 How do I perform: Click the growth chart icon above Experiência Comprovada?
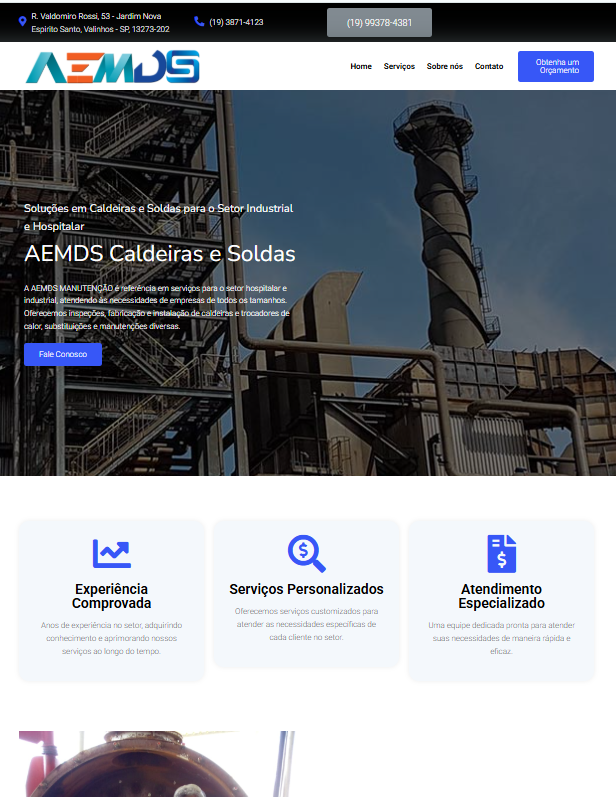coord(112,554)
